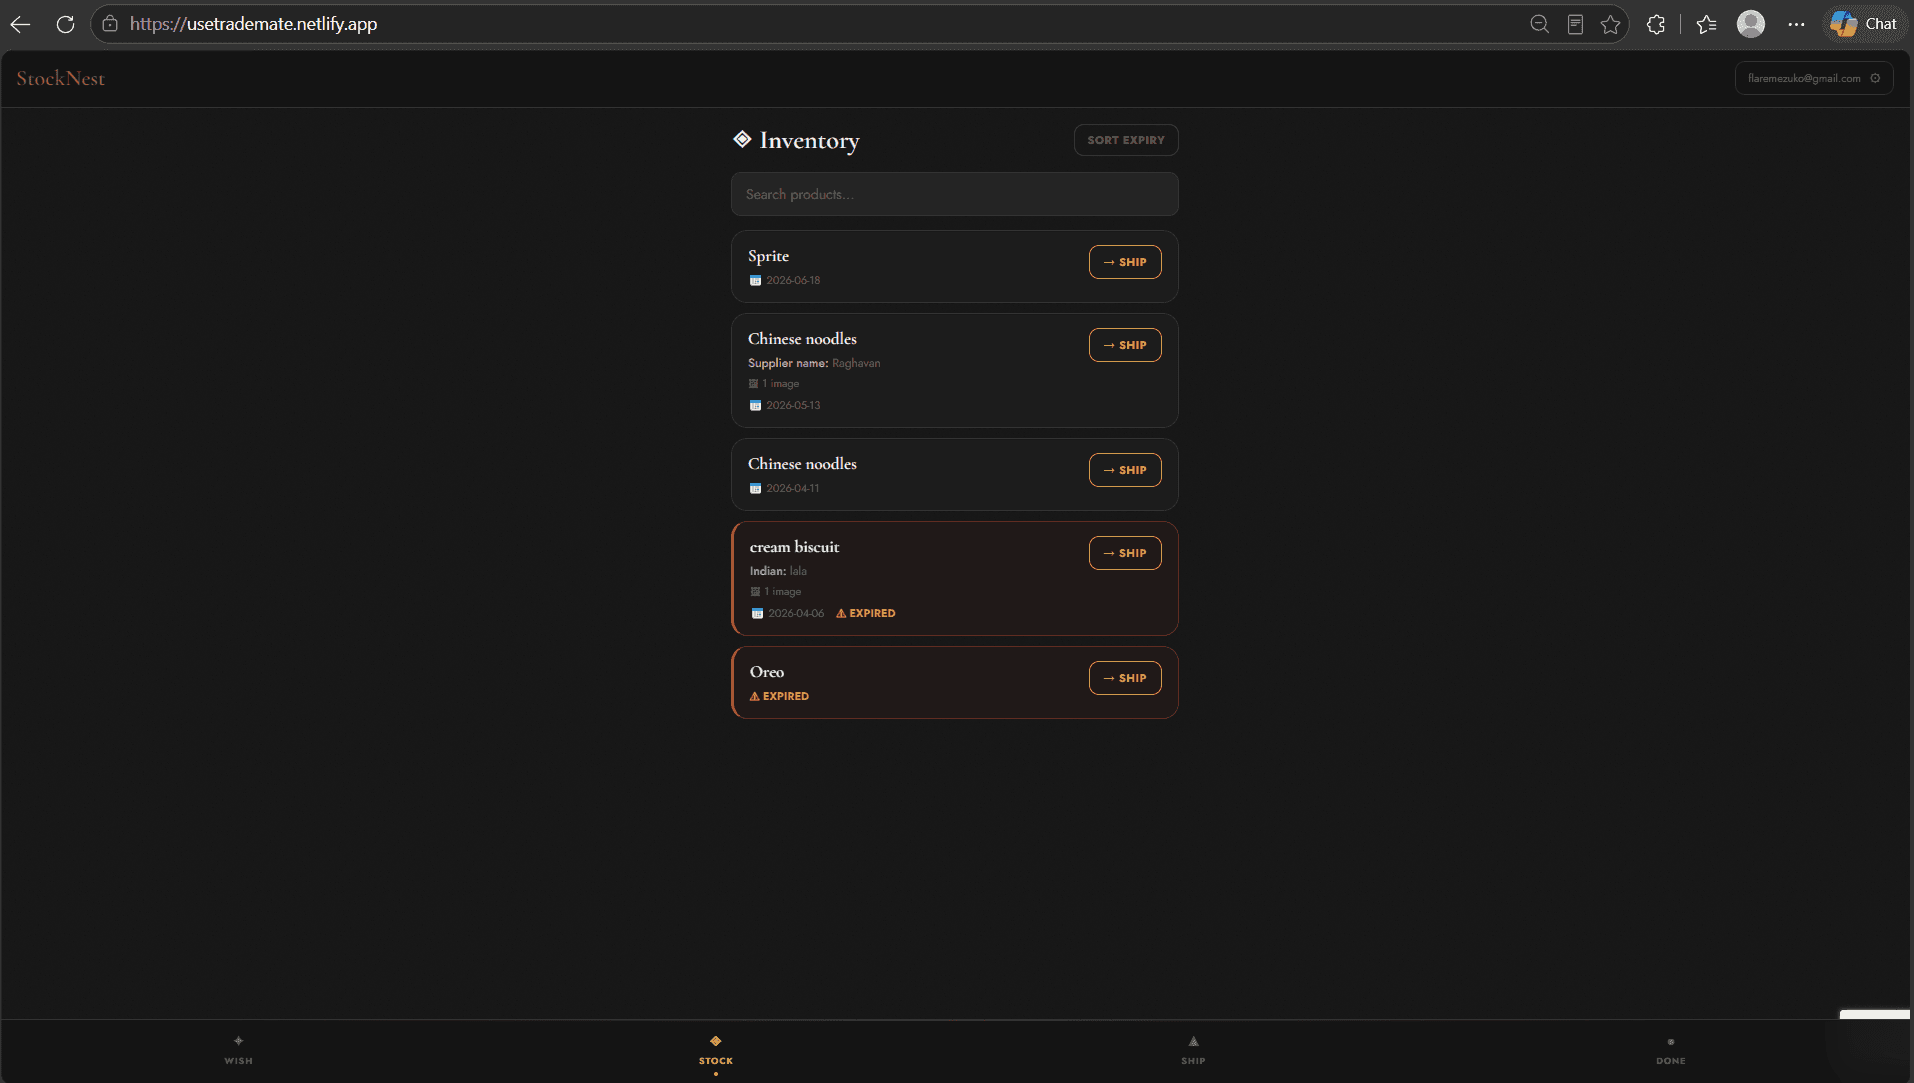Click the address bar URL
Image resolution: width=1914 pixels, height=1083 pixels.
click(x=253, y=24)
